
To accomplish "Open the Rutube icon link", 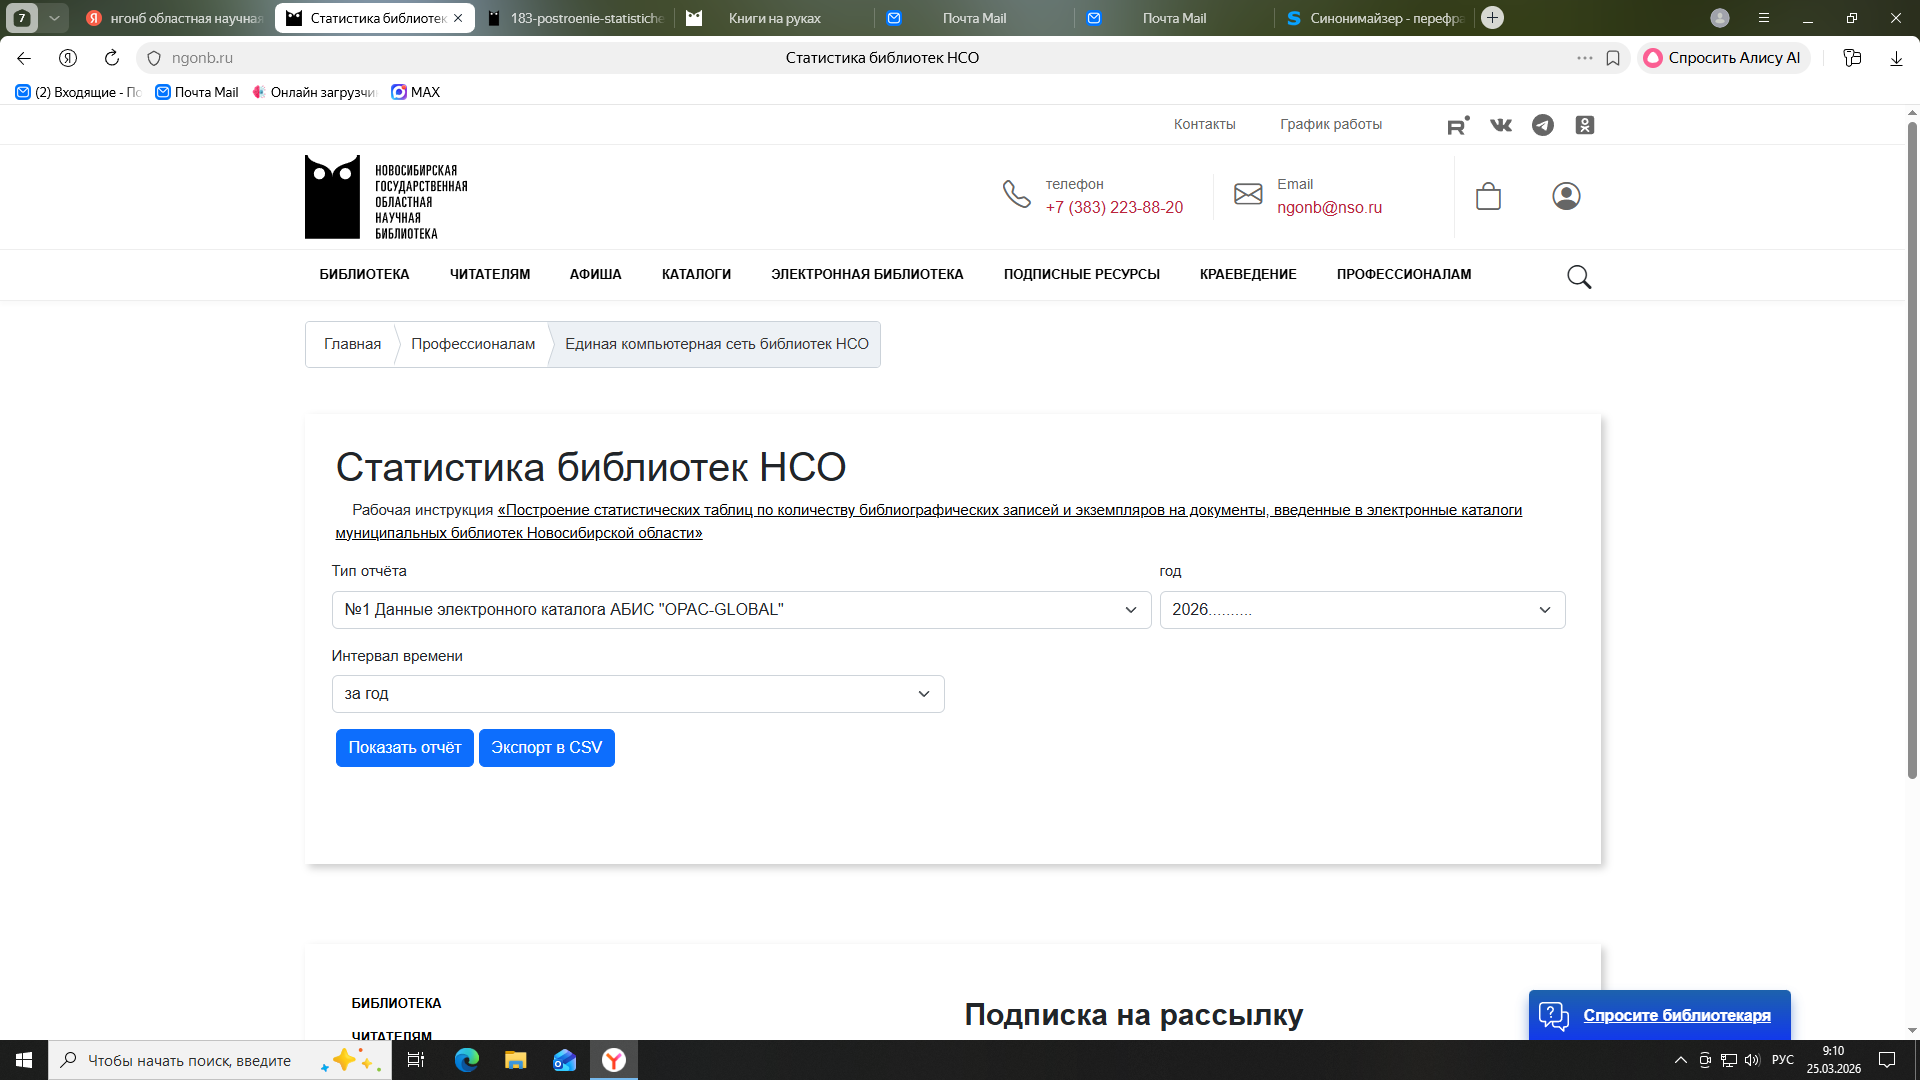I will 1458,125.
